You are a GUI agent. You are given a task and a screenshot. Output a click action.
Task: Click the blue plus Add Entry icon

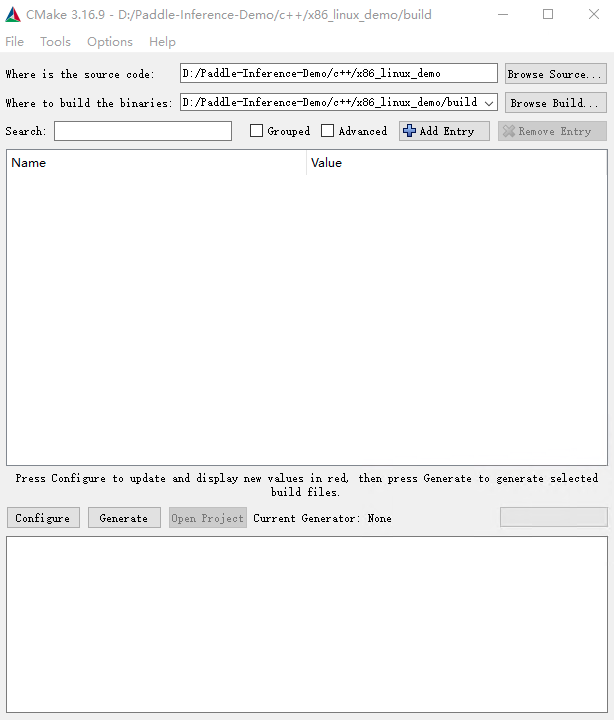click(x=409, y=131)
